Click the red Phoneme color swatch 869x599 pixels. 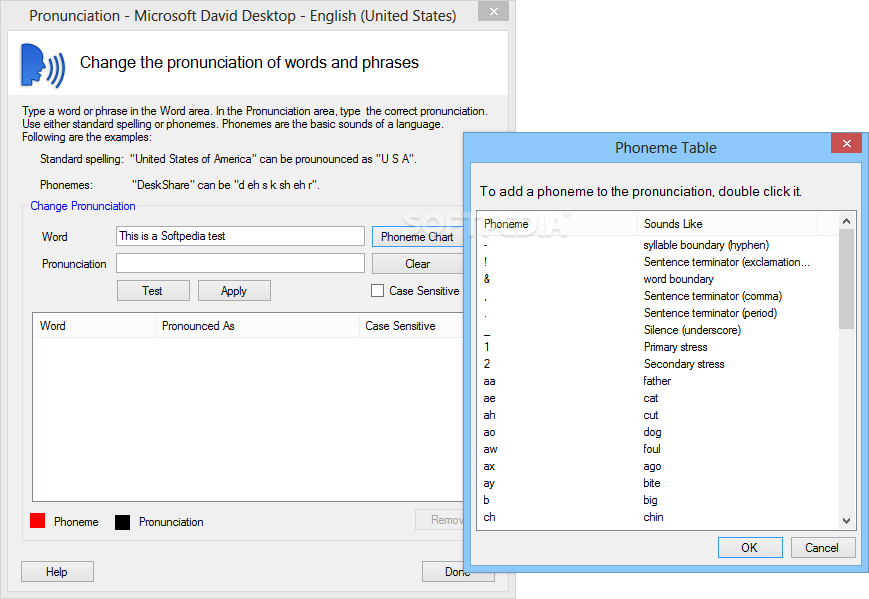pyautogui.click(x=37, y=521)
